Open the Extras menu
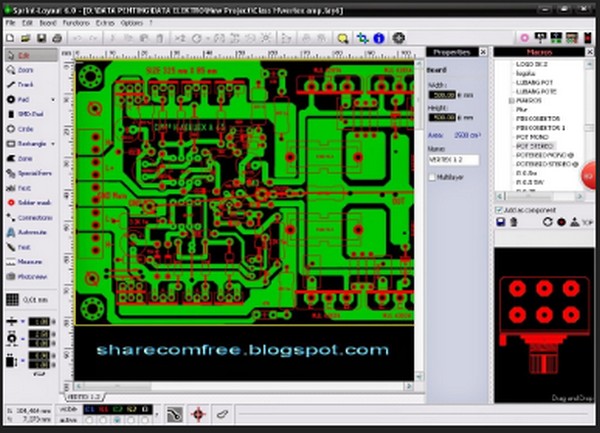 [106, 22]
